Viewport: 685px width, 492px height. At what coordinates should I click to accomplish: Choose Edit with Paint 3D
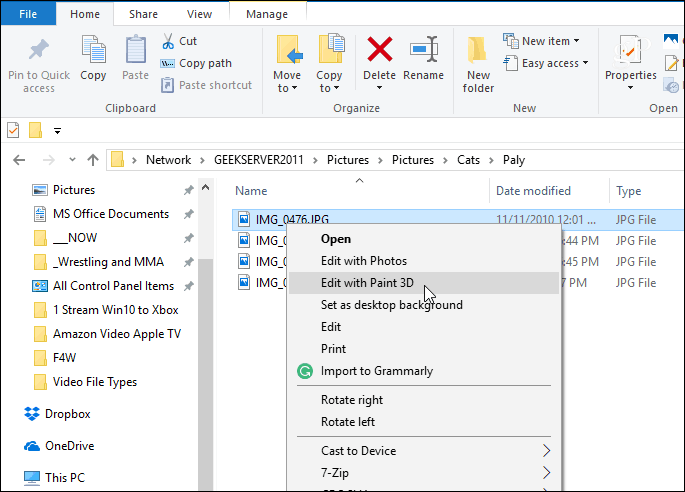click(424, 283)
